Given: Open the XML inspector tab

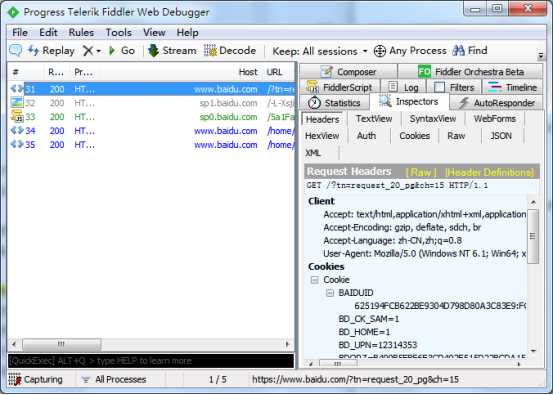Looking at the screenshot, I should coord(313,153).
